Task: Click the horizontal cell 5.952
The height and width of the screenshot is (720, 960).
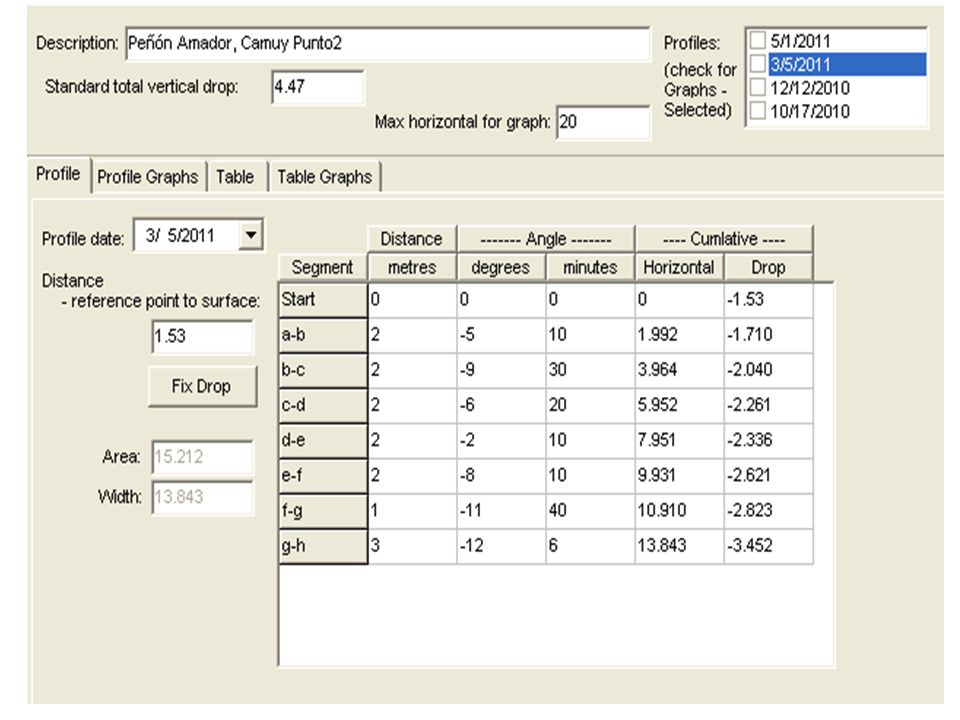Action: tap(679, 405)
